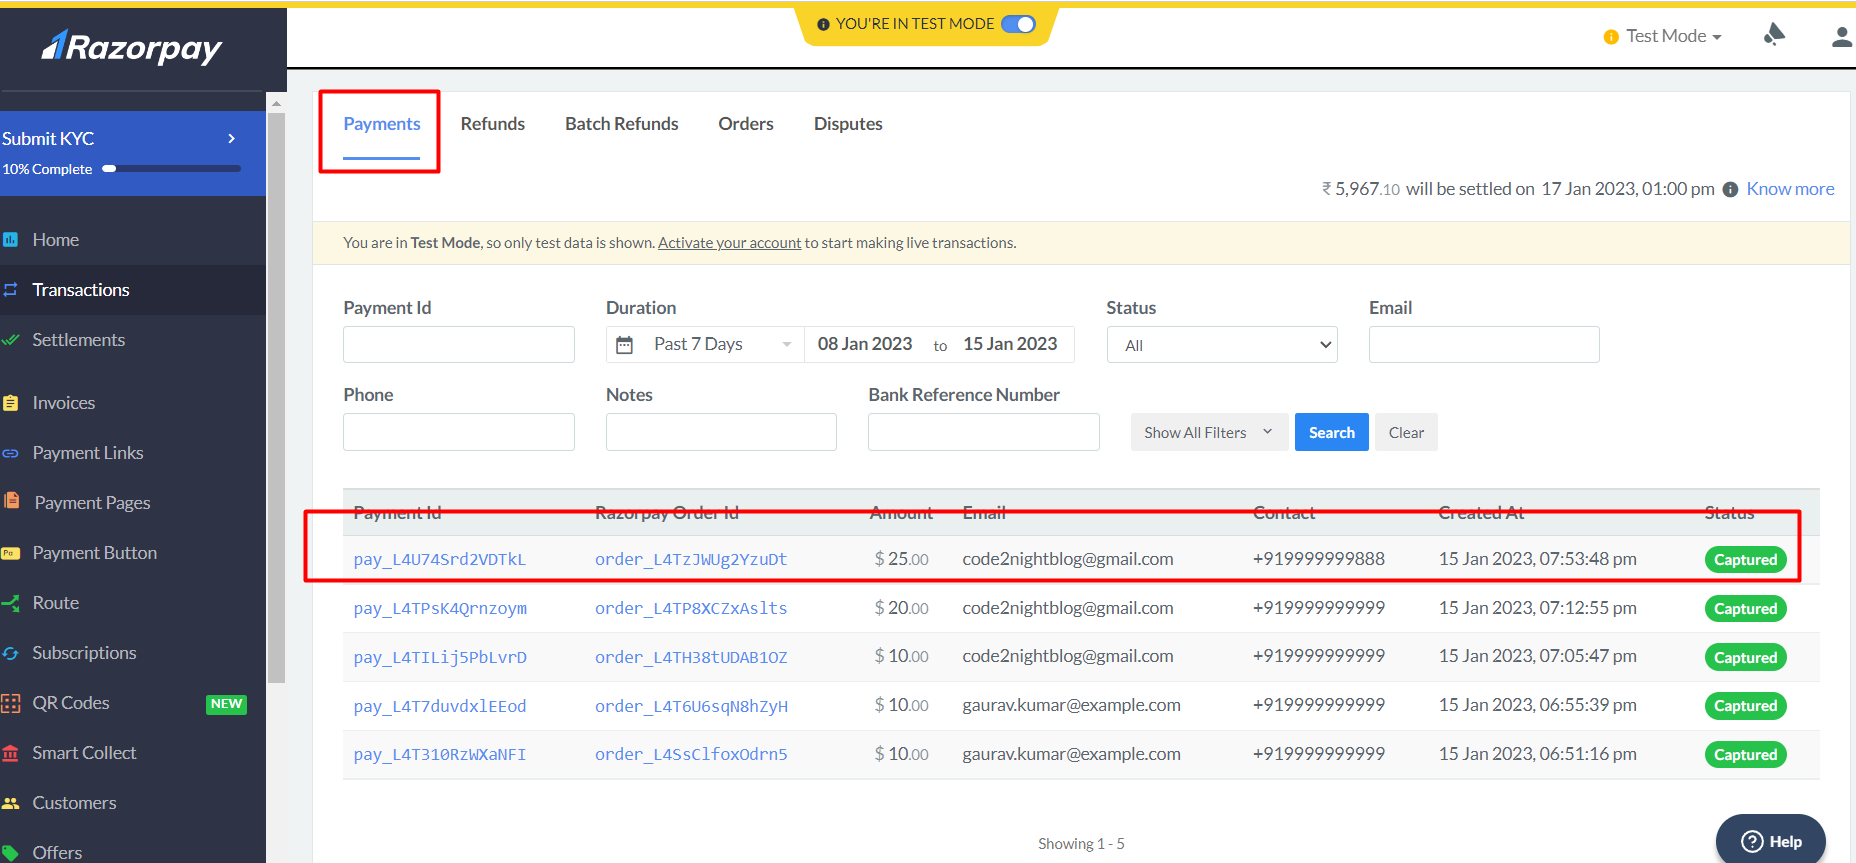Click the Activate your account link
The height and width of the screenshot is (863, 1856).
pyautogui.click(x=730, y=243)
